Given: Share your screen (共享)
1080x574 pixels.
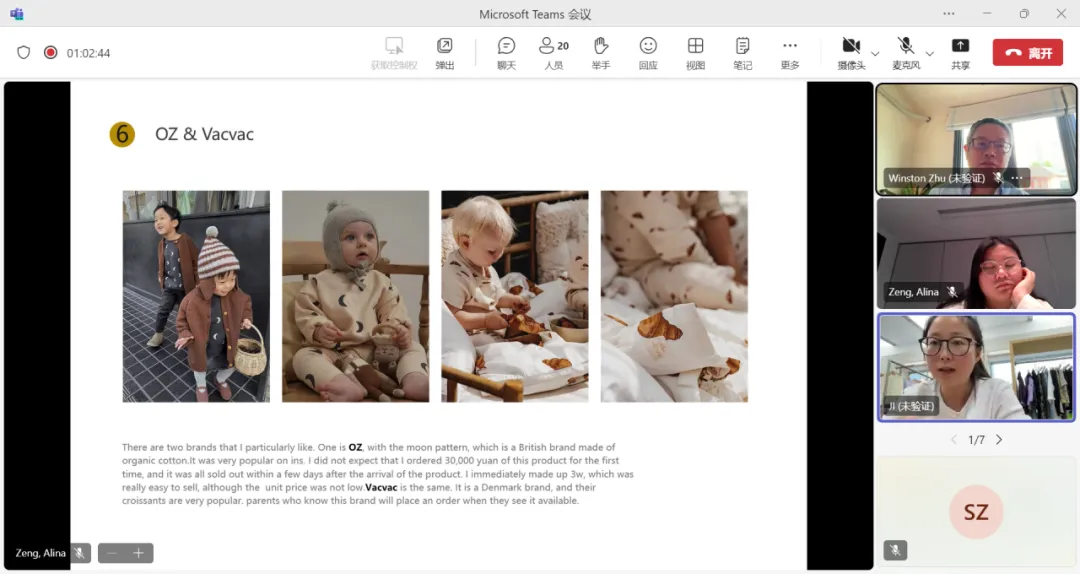Looking at the screenshot, I should [960, 53].
